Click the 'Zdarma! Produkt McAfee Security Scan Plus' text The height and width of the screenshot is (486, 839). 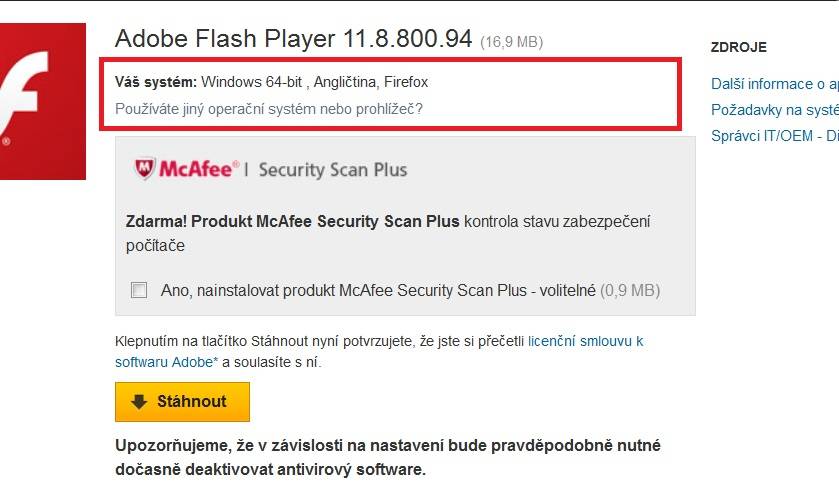pyautogui.click(x=292, y=222)
